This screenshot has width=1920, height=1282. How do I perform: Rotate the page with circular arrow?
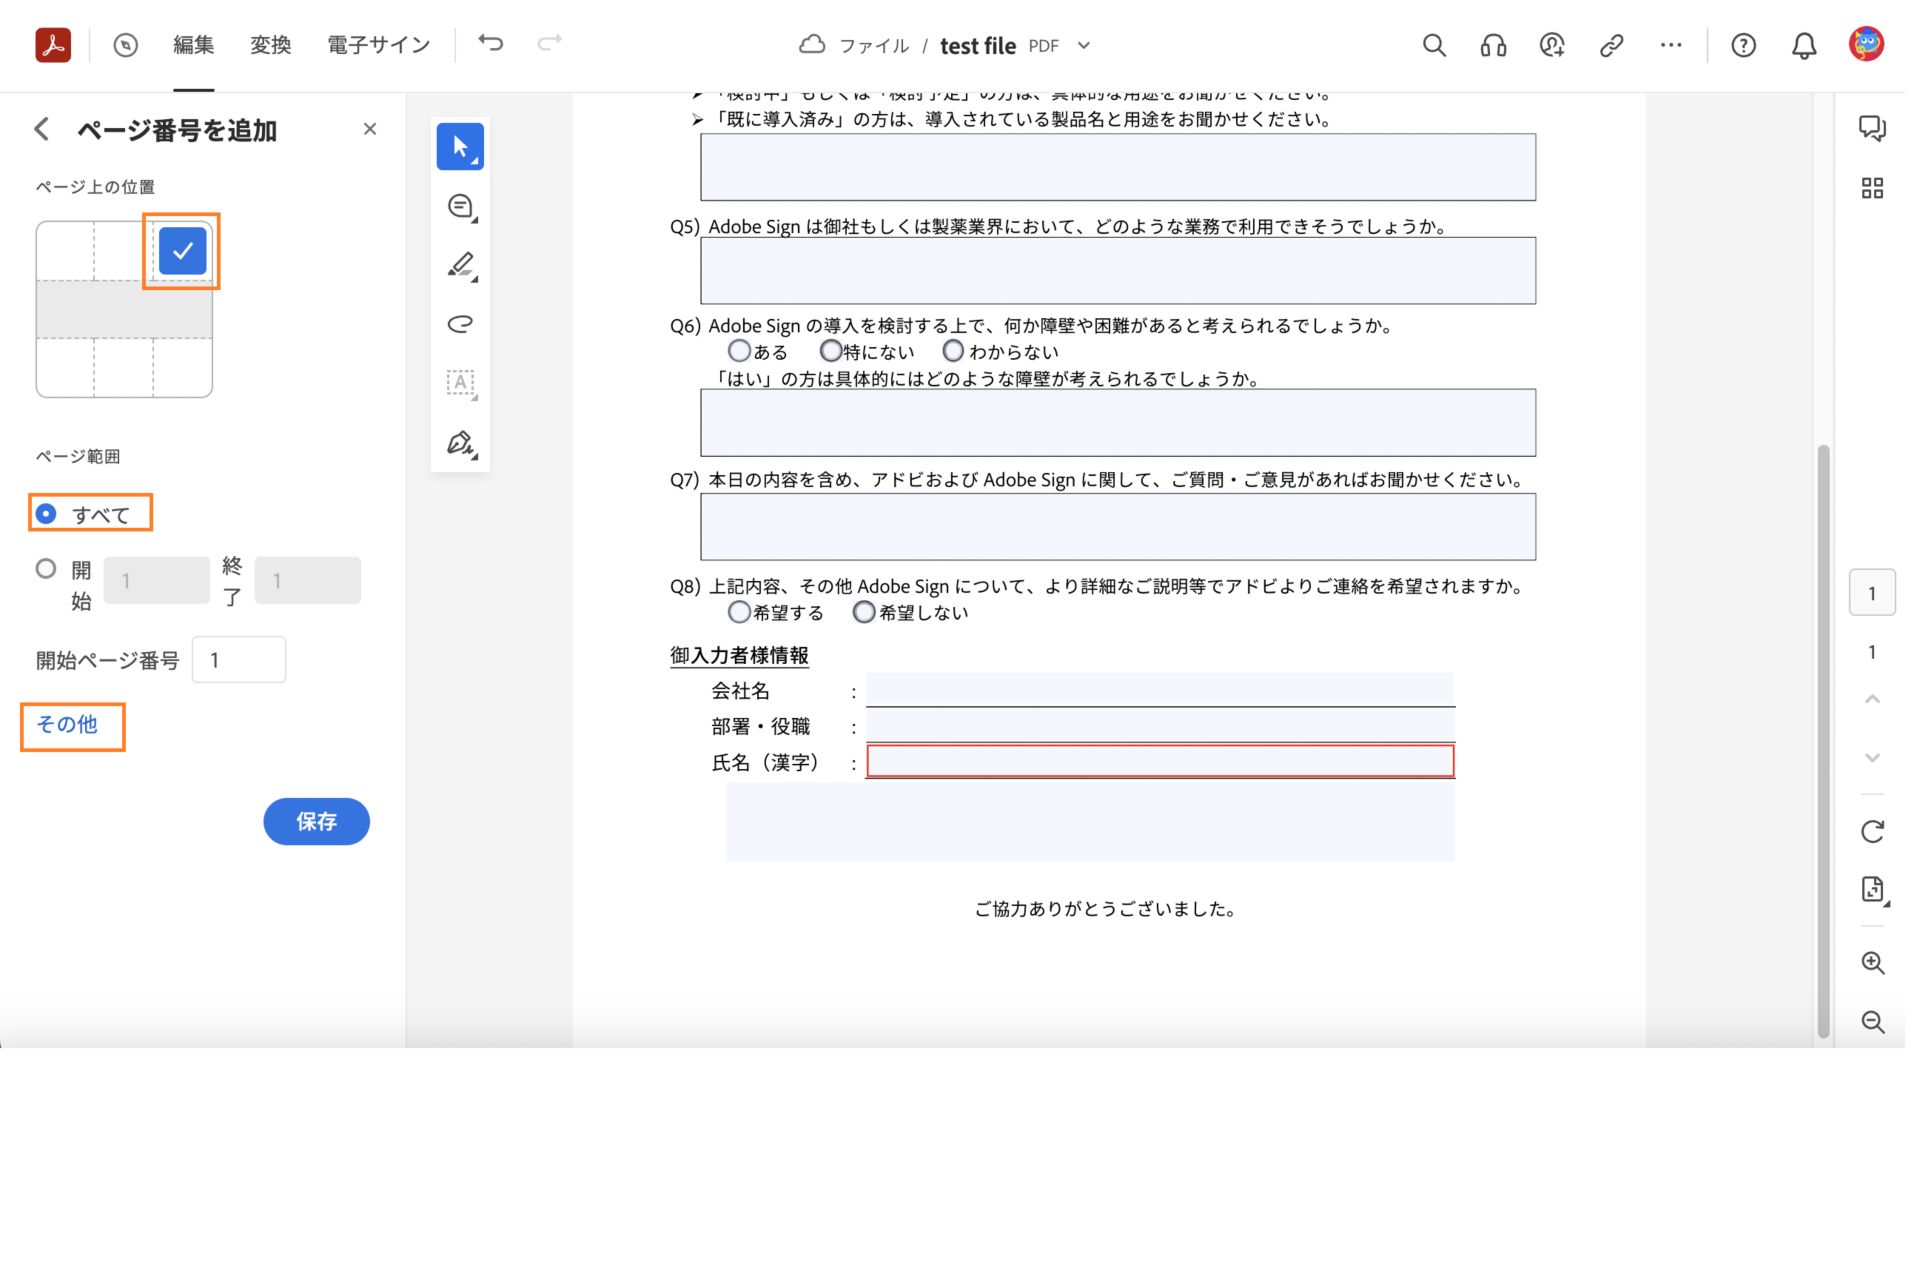(1872, 832)
